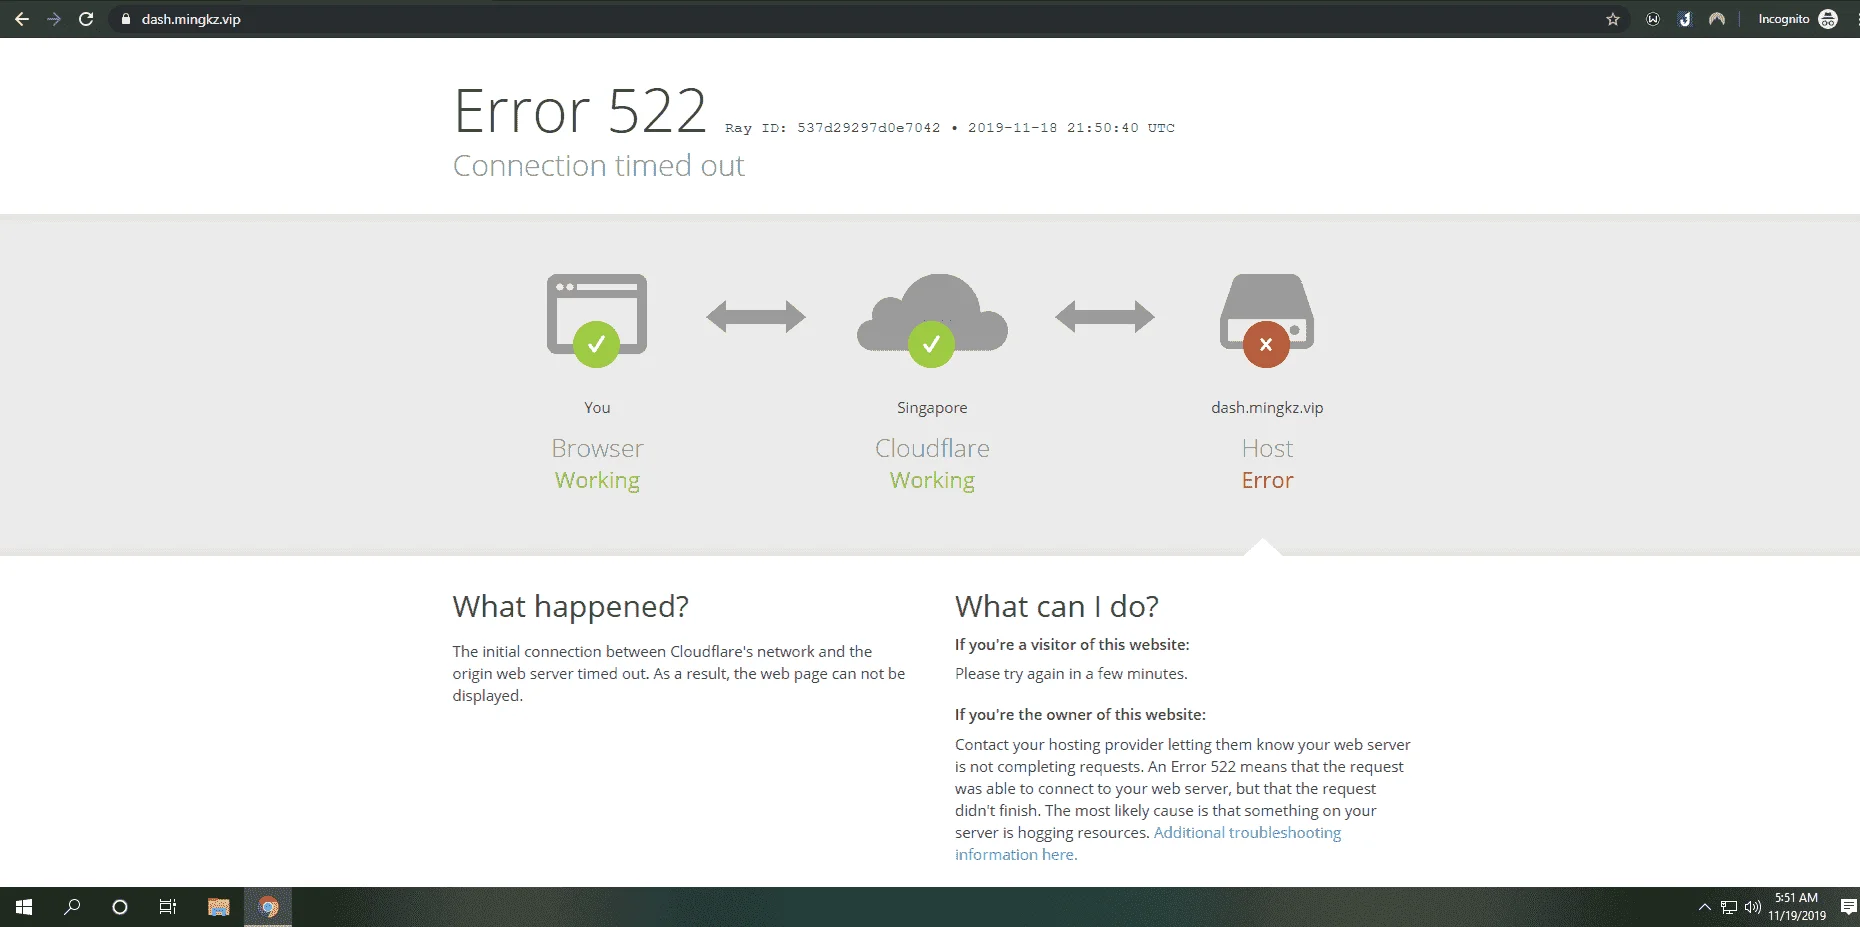Click the Browser window icon with checkmark
Screen dimensions: 1860x927
[x=597, y=320]
